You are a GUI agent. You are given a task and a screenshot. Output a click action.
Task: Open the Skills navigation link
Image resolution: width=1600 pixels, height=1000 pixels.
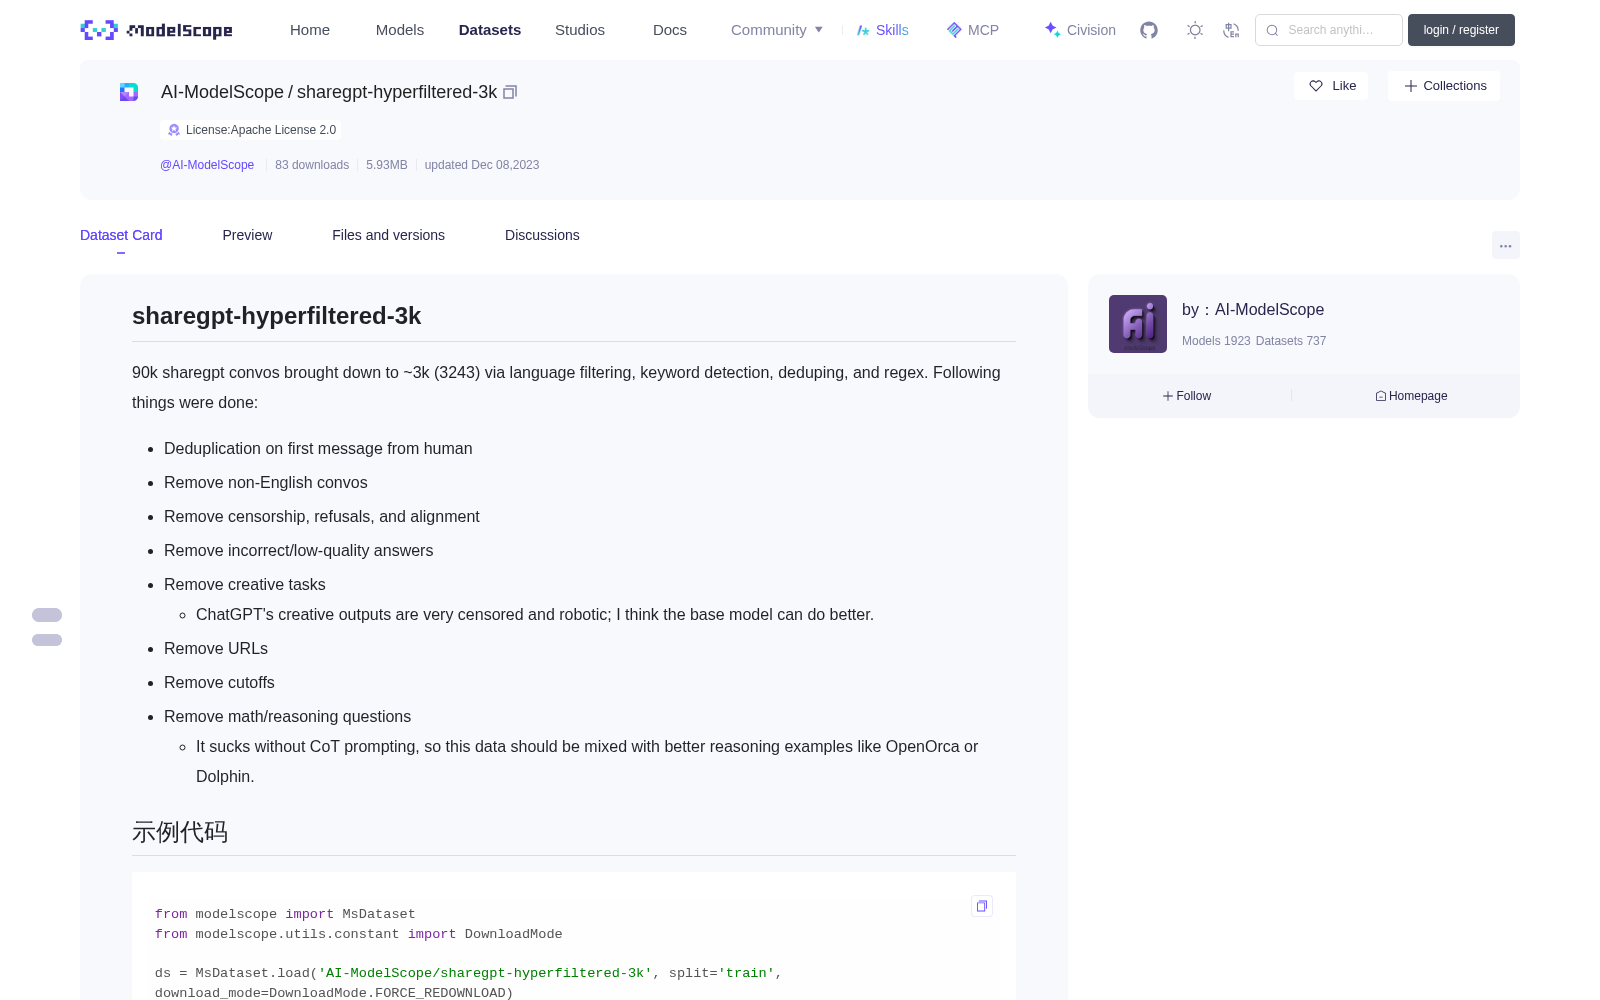pos(882,30)
